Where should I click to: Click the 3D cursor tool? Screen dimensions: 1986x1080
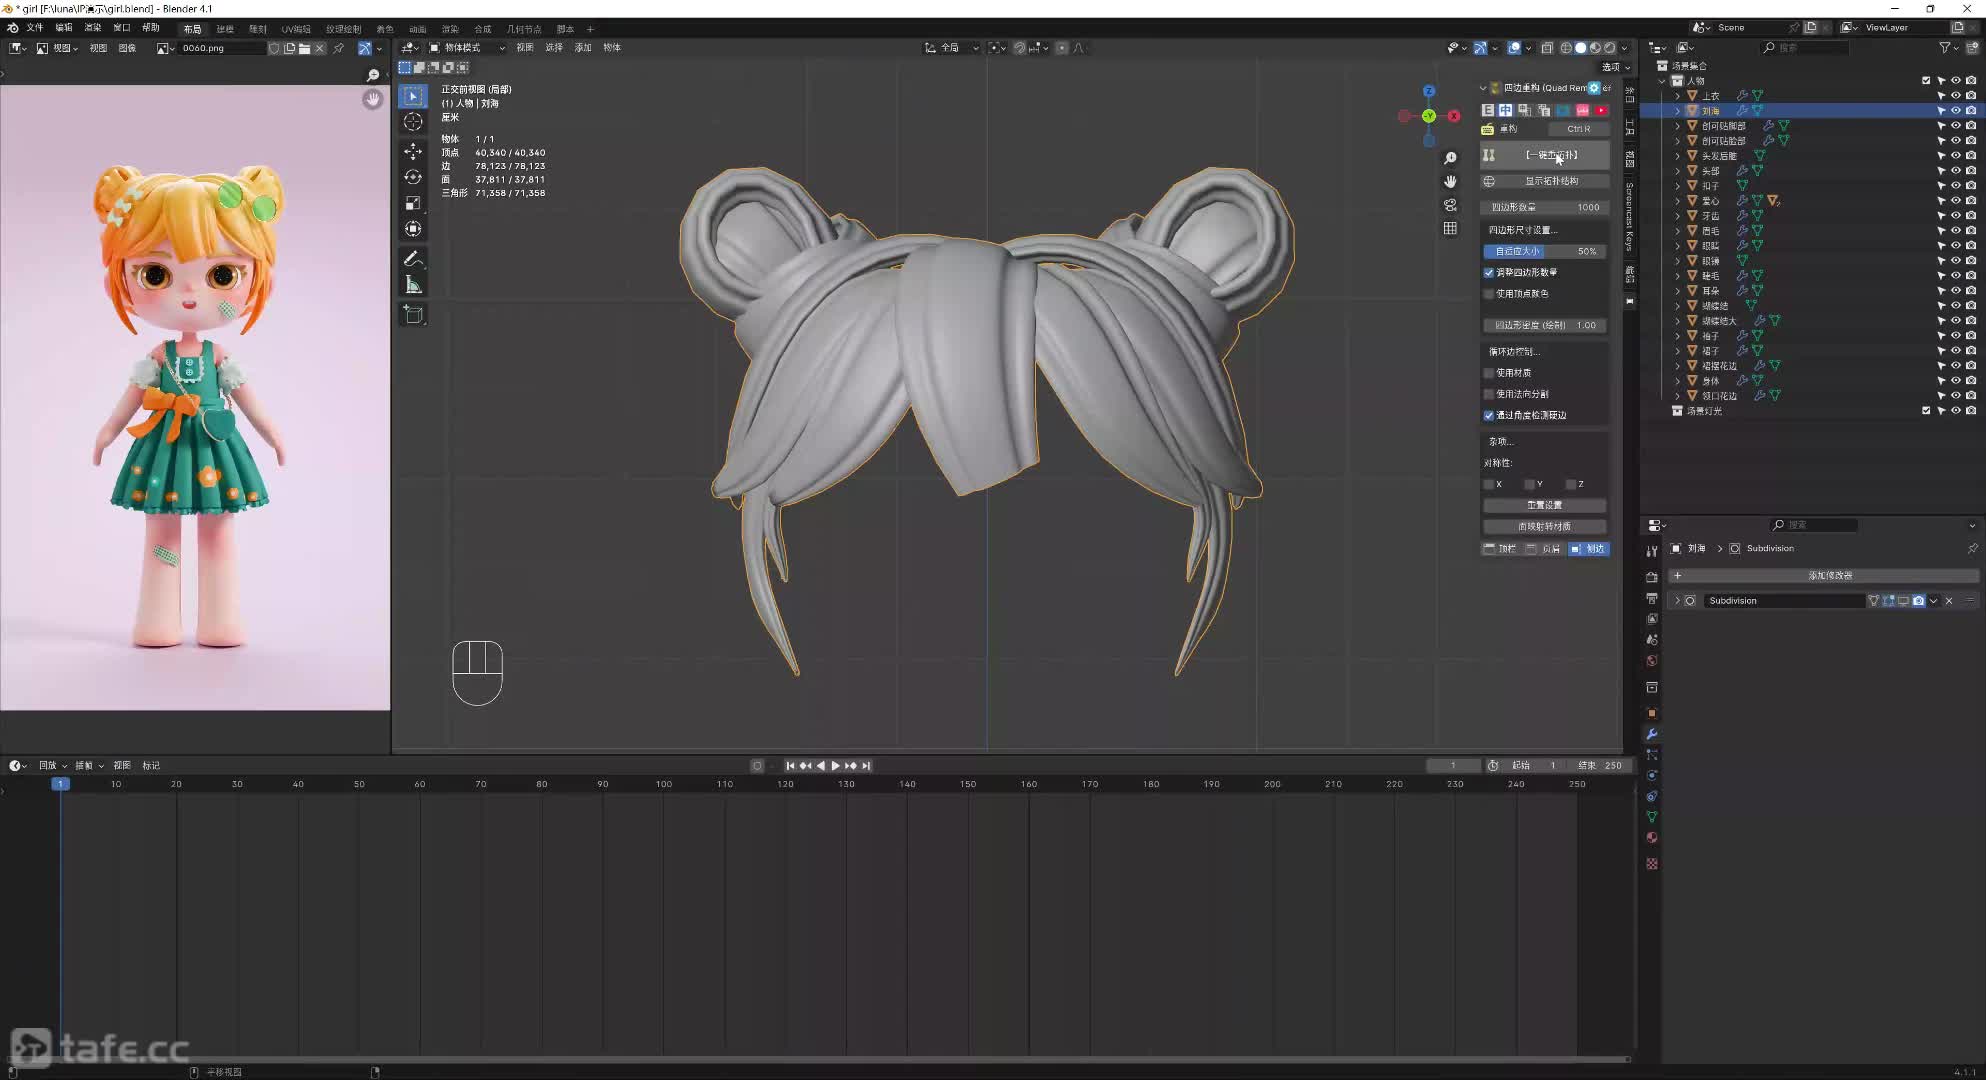[413, 122]
